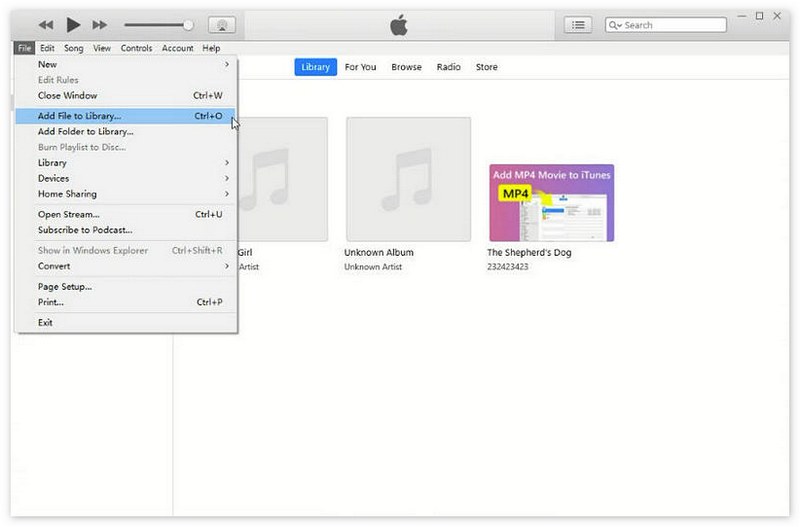The image size is (800, 527).
Task: Maximize the iTunes window
Action: point(759,16)
